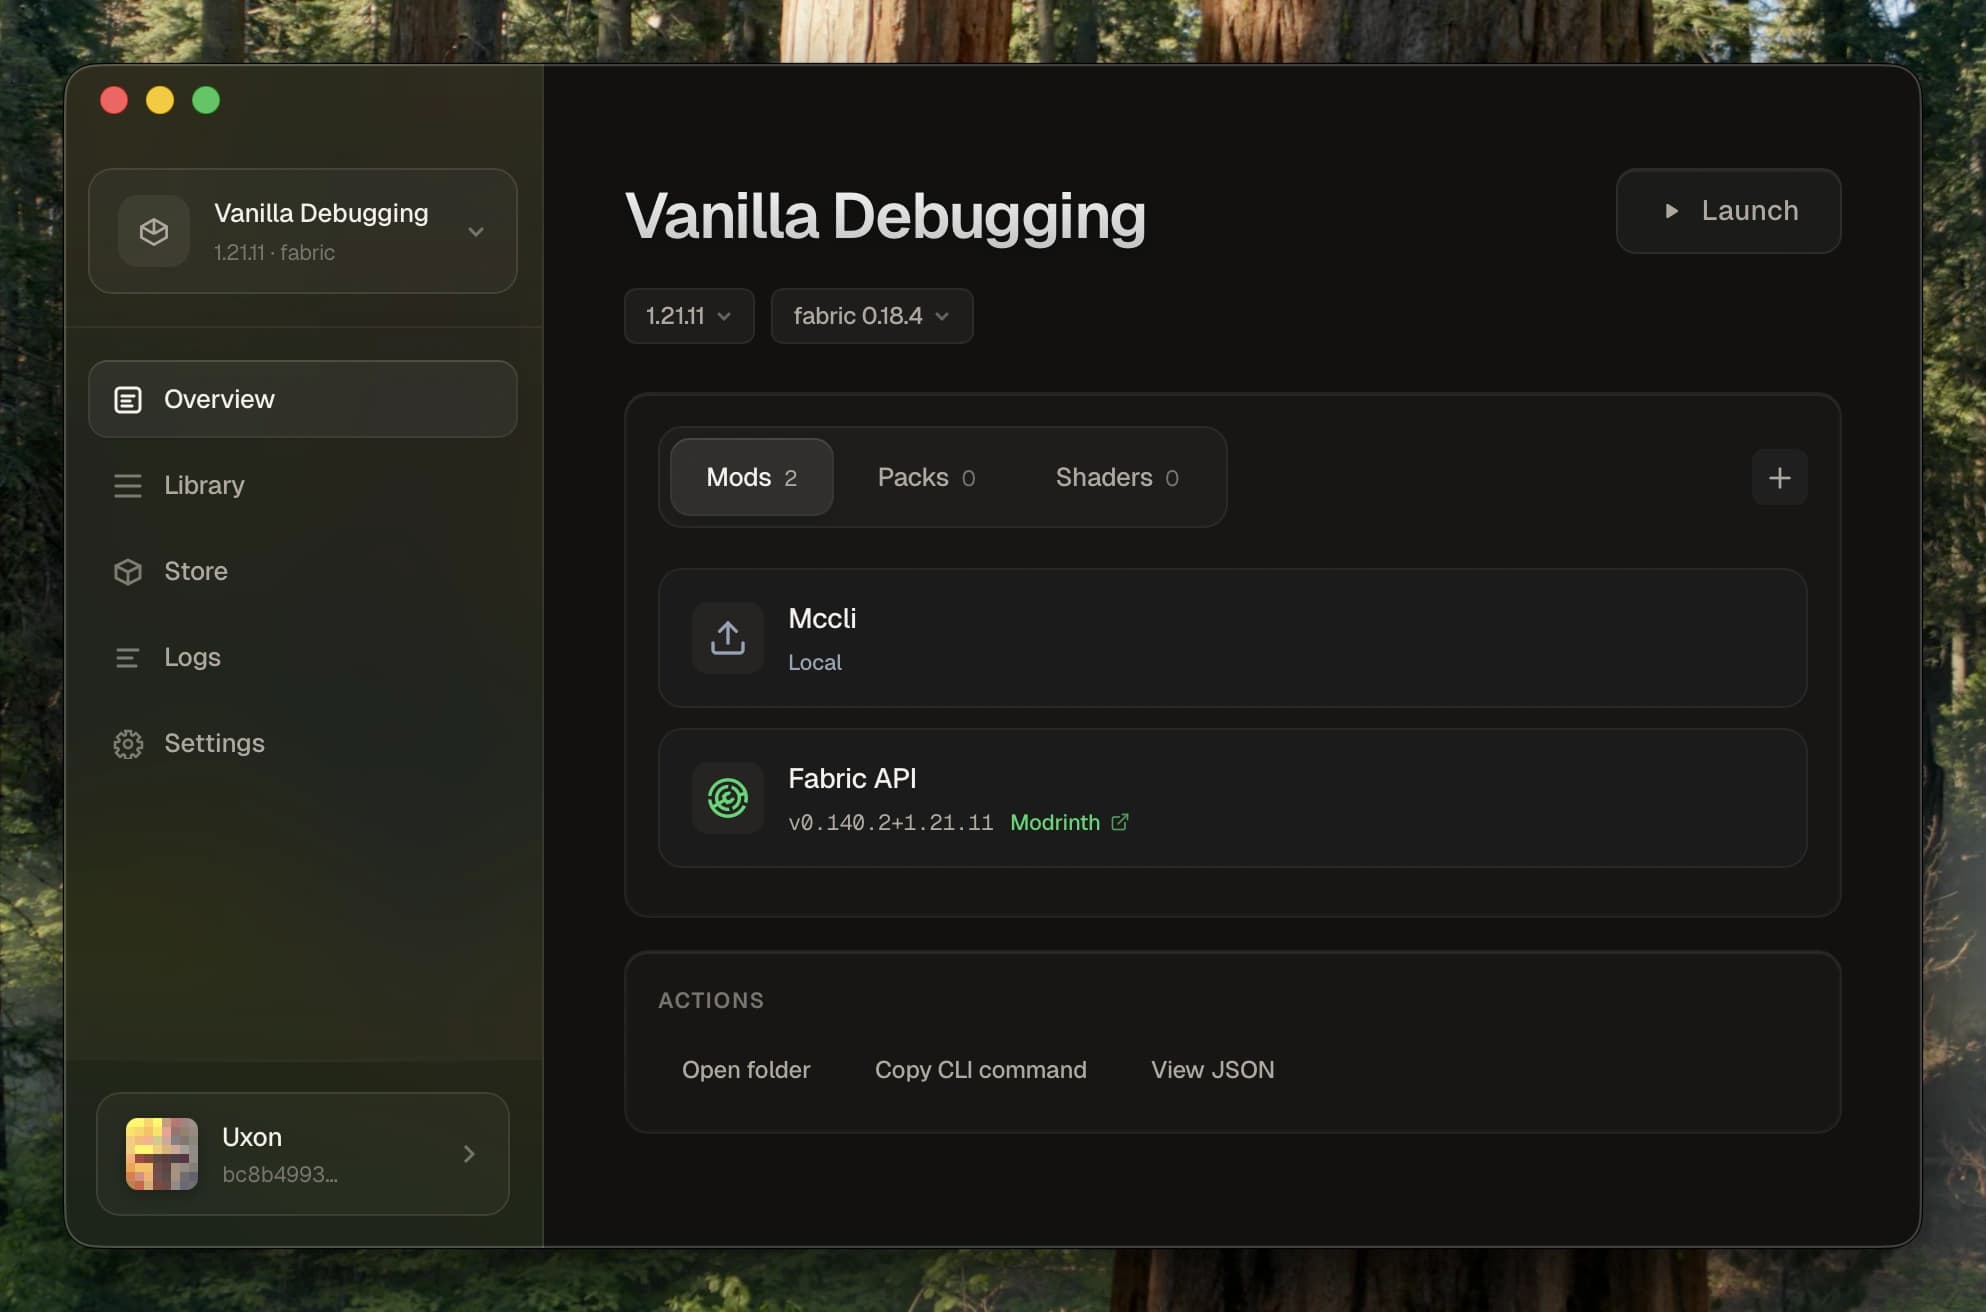Click Copy CLI command action
This screenshot has height=1312, width=1986.
point(980,1069)
